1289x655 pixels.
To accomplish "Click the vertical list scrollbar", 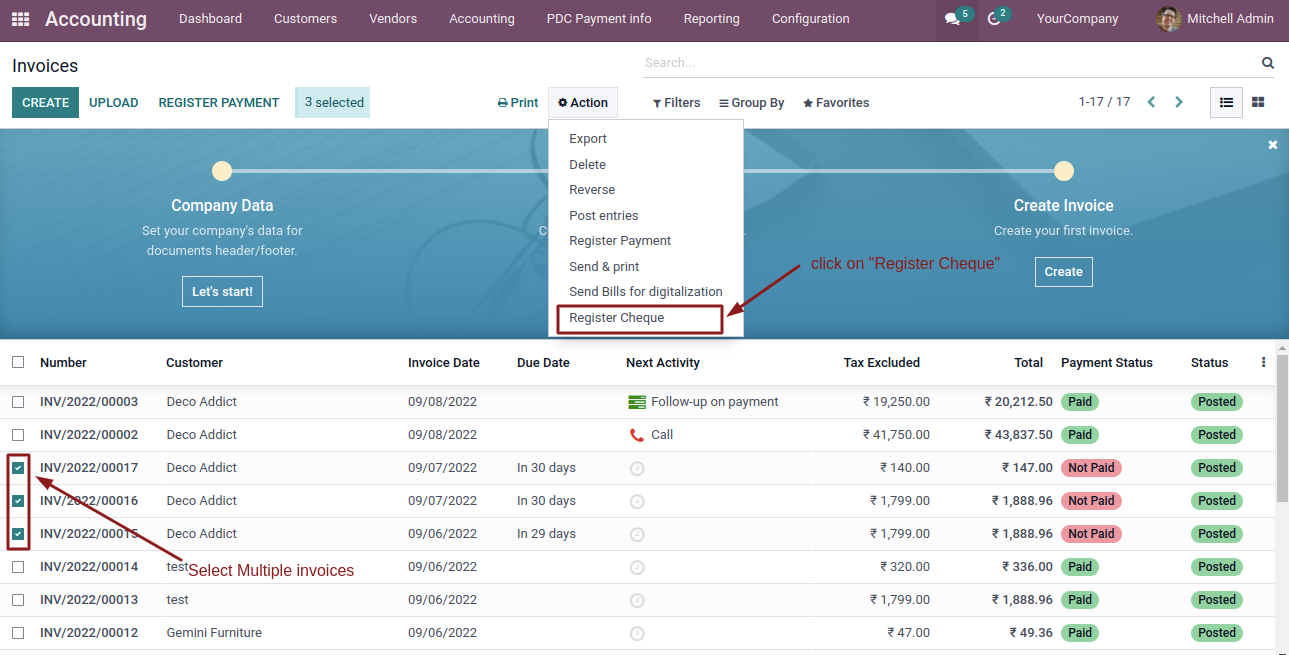I will 1282,428.
